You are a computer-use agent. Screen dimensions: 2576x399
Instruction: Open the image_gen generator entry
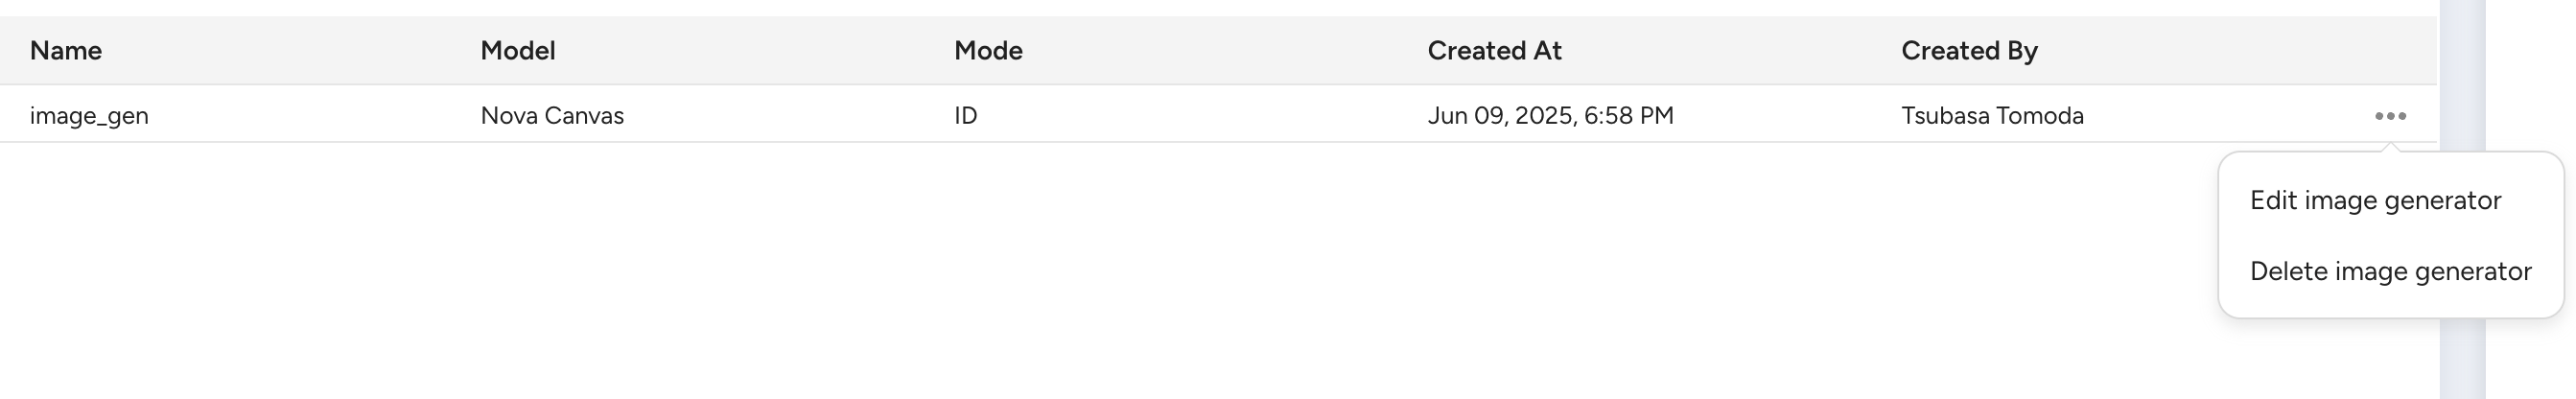click(x=89, y=116)
